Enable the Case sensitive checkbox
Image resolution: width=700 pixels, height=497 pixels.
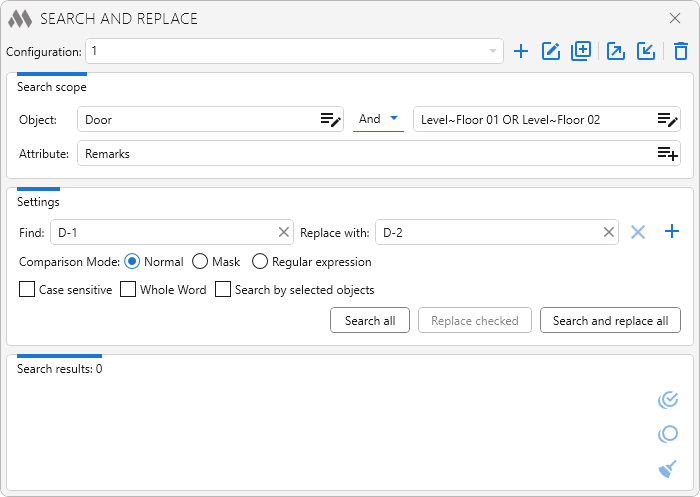27,290
